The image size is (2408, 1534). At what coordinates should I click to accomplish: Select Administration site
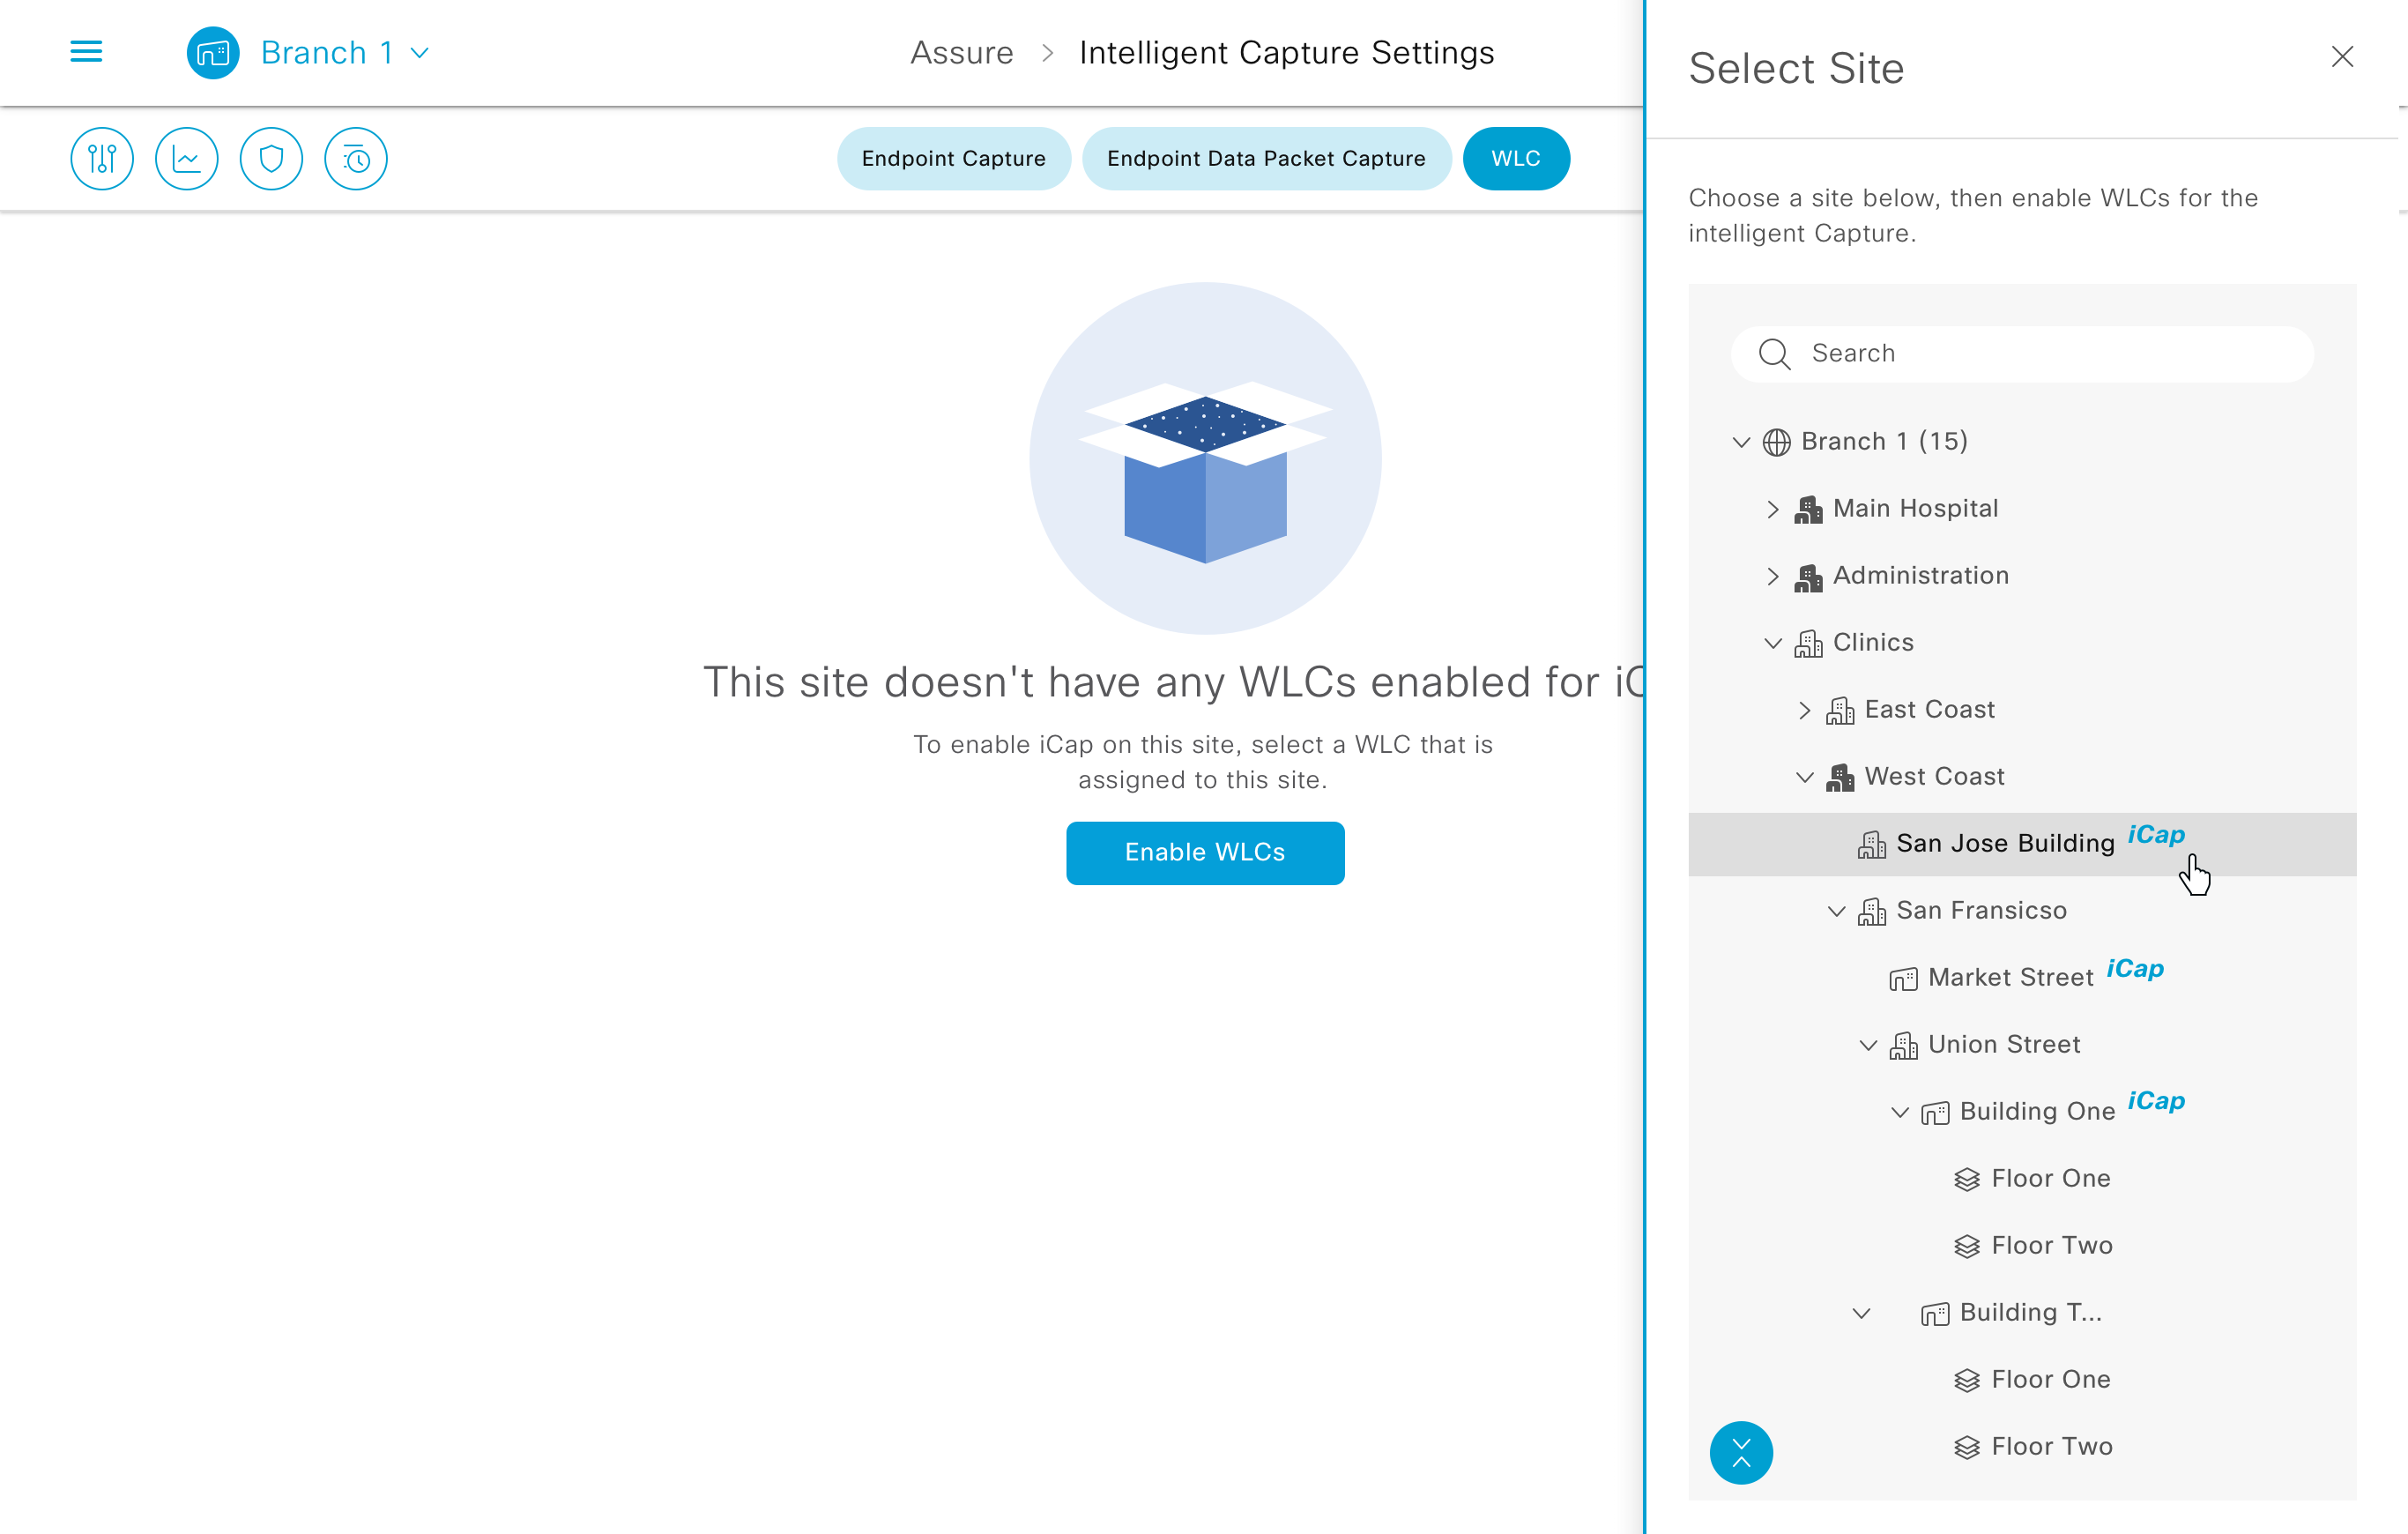click(1920, 575)
